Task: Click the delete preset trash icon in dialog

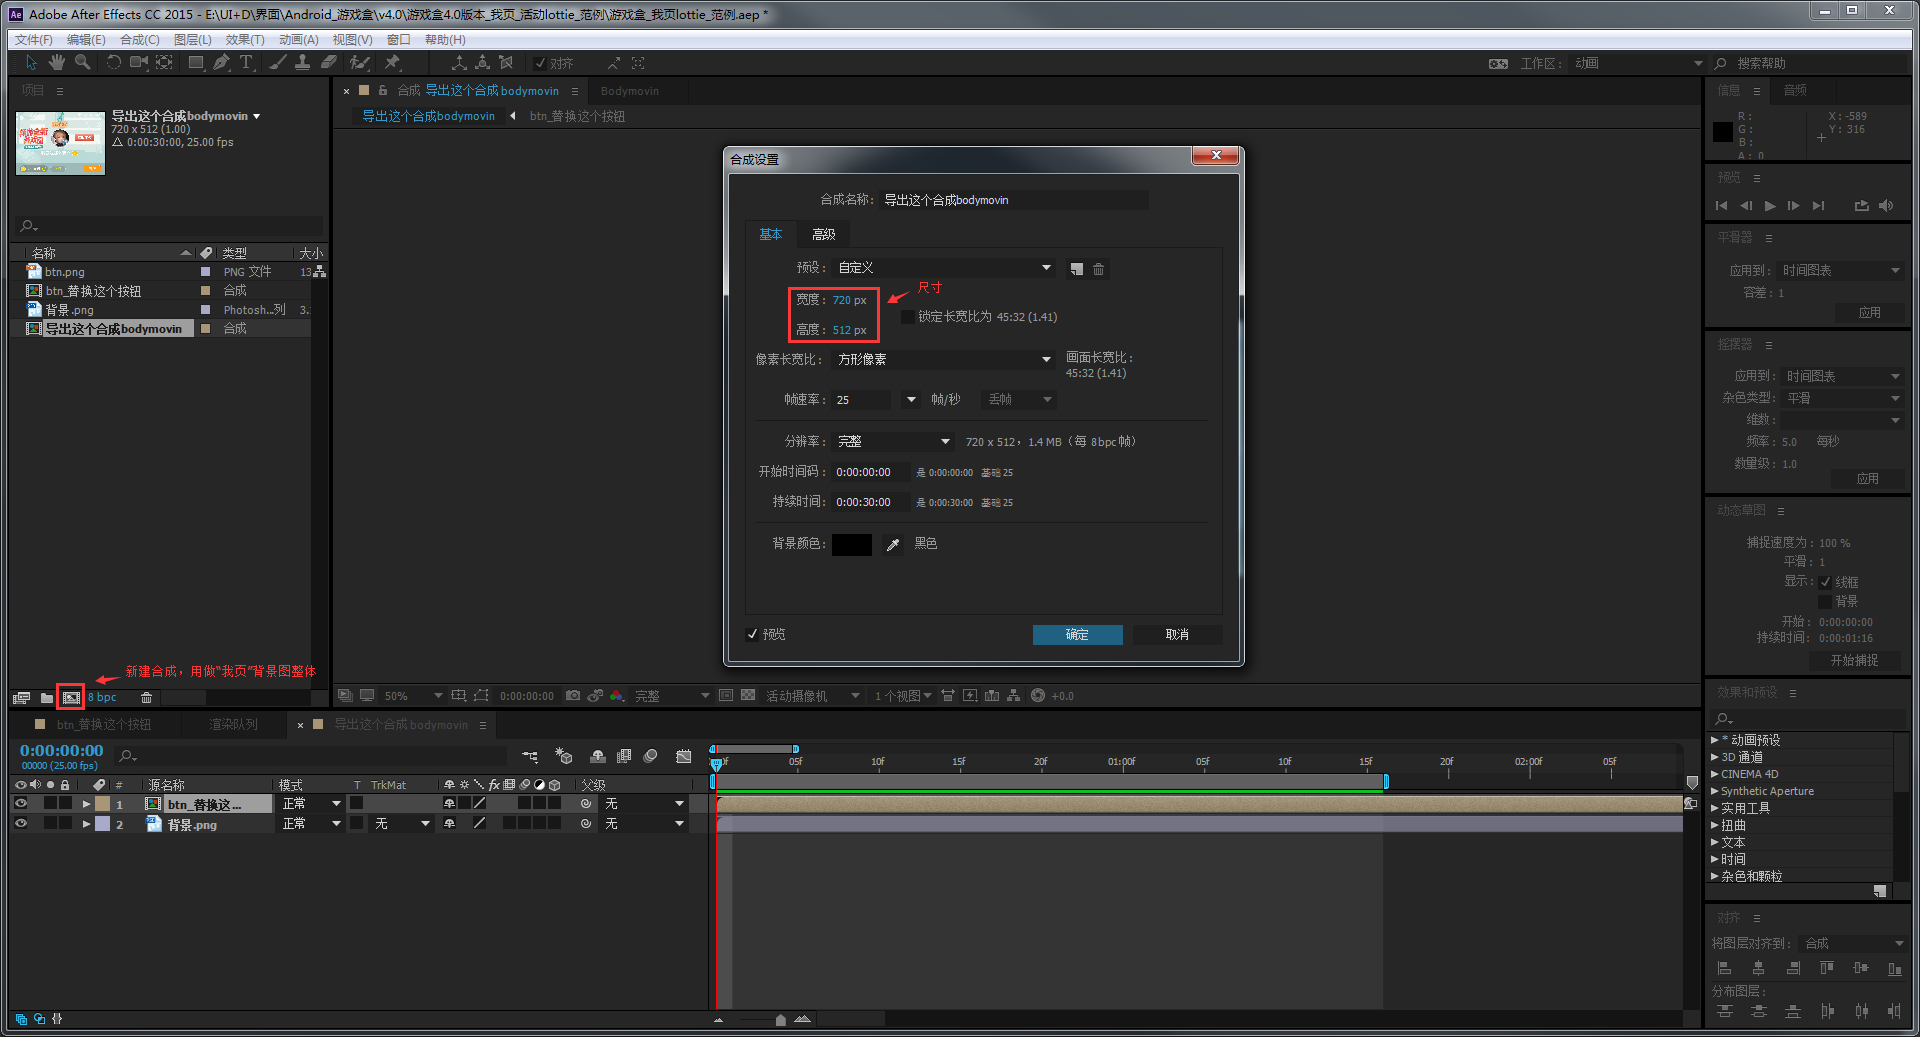Action: point(1098,269)
